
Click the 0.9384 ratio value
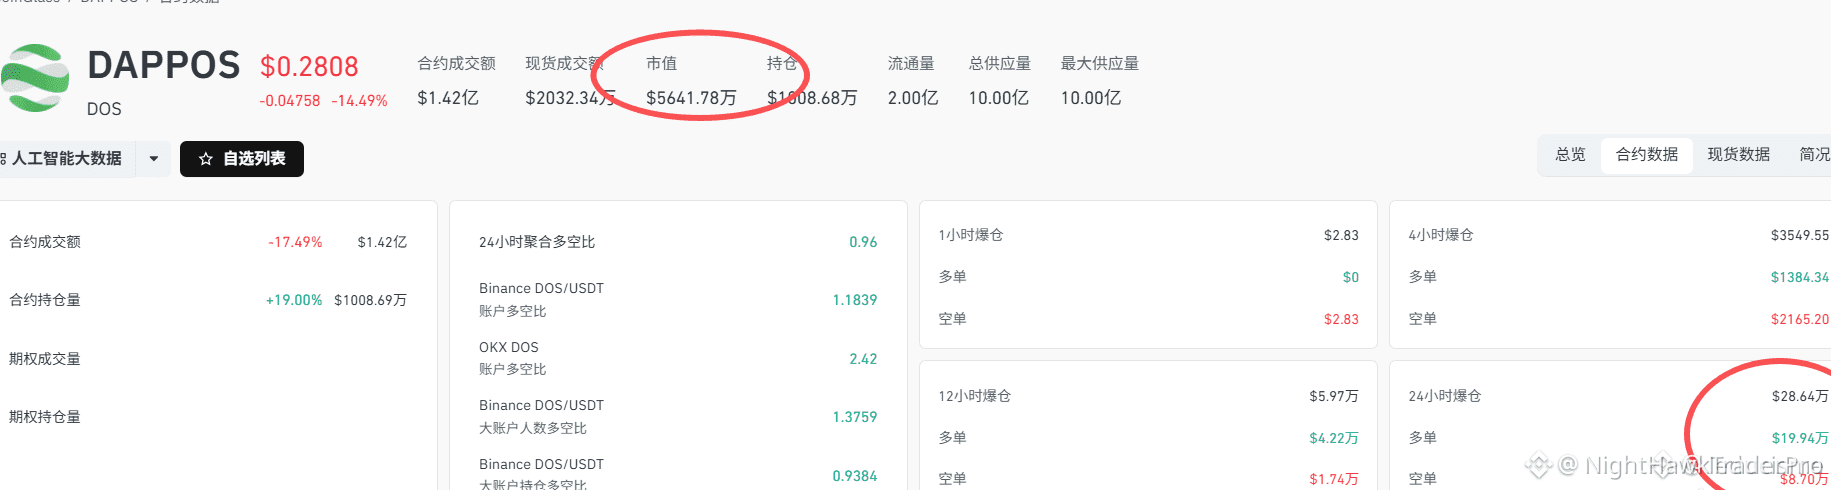(x=855, y=476)
